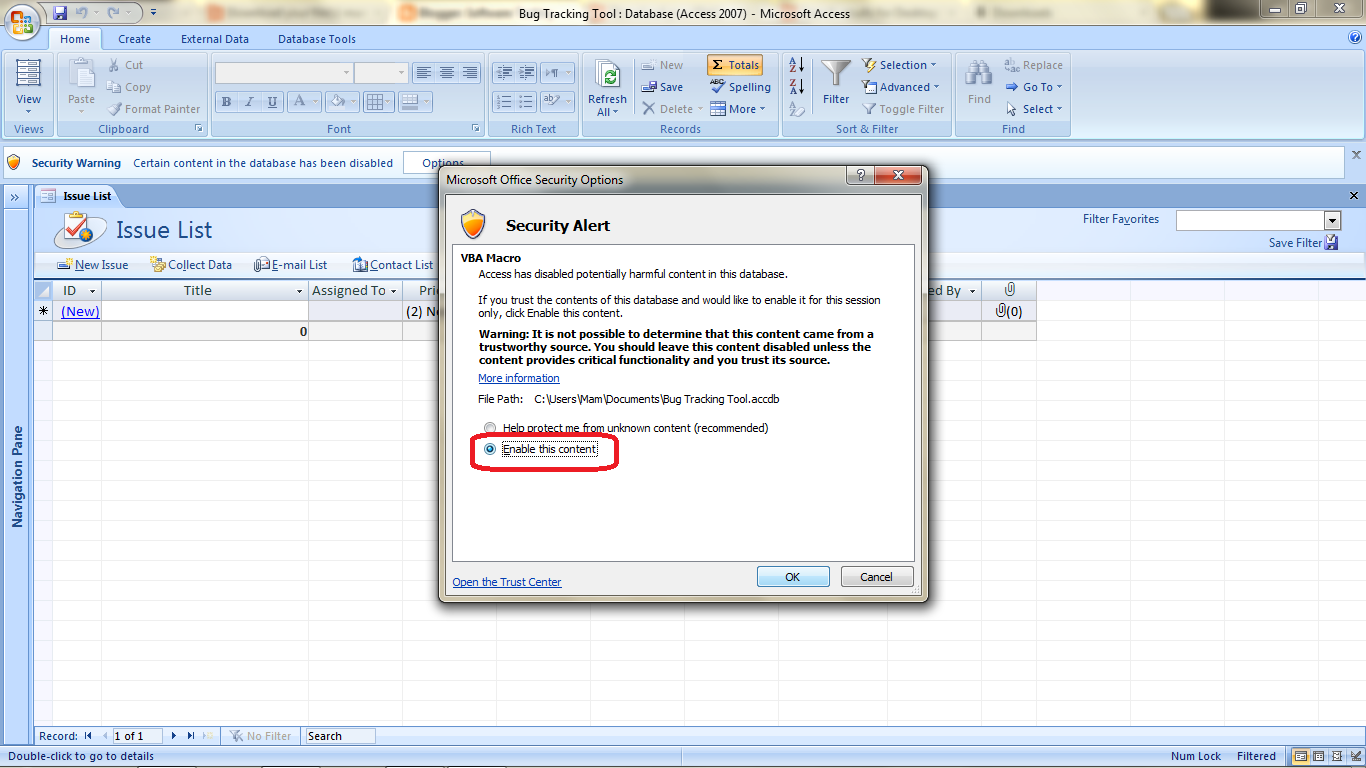Click the Copy icon in Clipboard group
Screen dimensions: 1366x768
(113, 87)
